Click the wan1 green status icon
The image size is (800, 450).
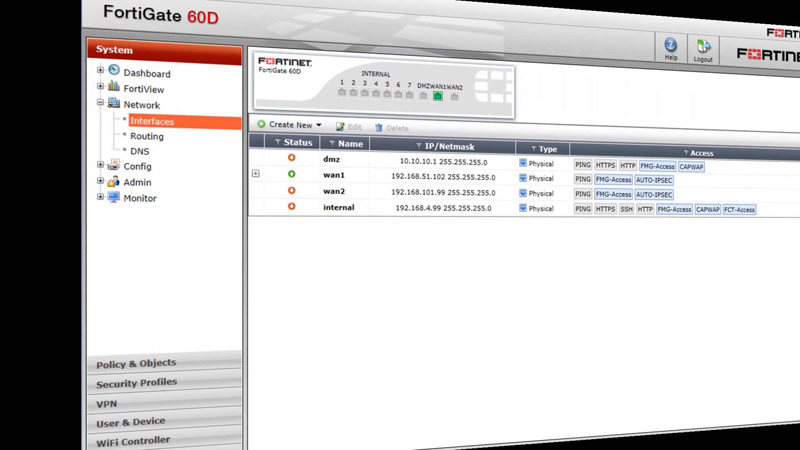point(291,174)
